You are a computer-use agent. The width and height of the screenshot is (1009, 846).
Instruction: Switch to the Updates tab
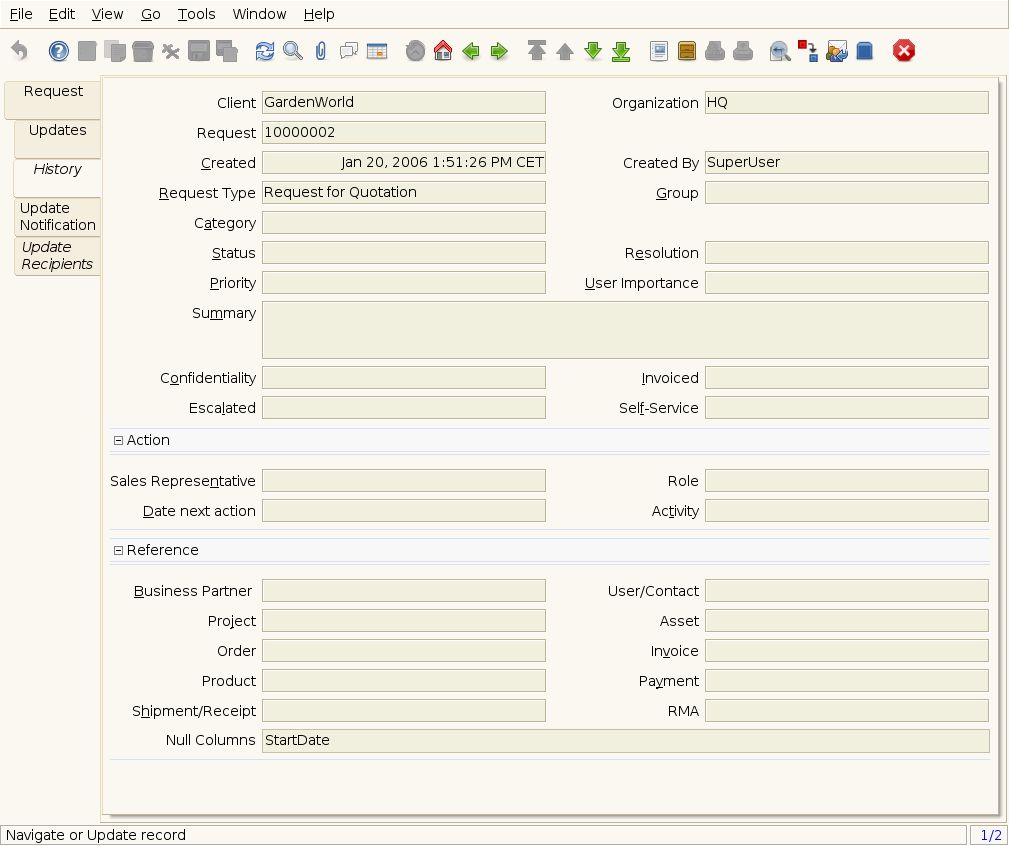click(x=57, y=131)
